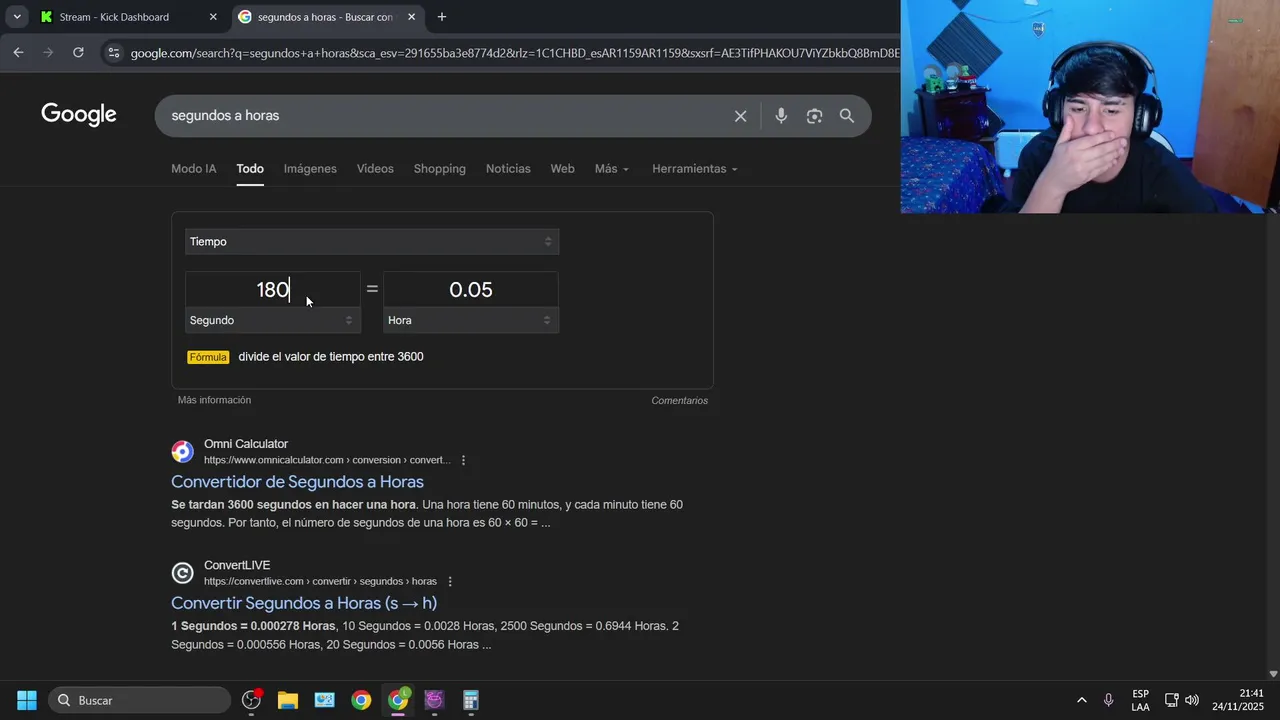Click the ConvertLIVE site favicon
This screenshot has width=1280, height=720.
coord(182,573)
